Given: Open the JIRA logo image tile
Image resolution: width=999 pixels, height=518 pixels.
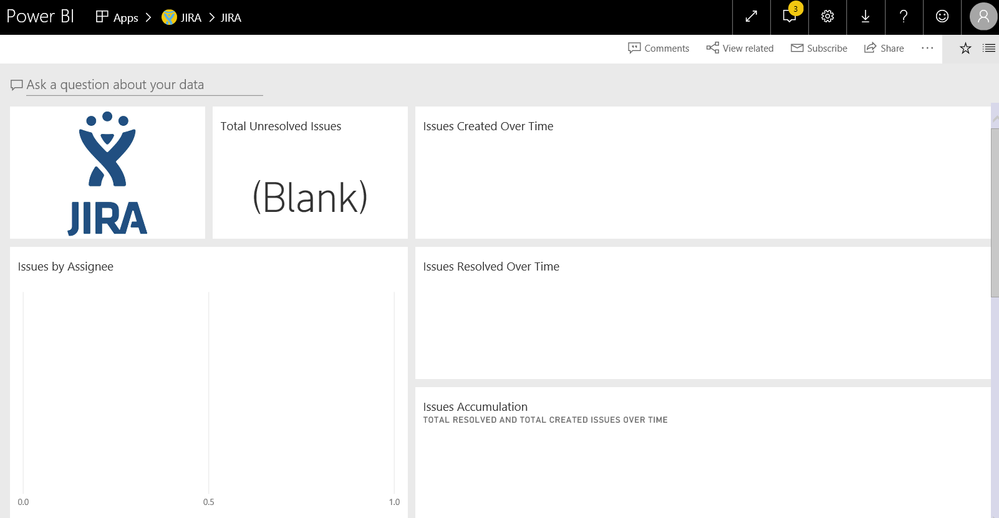Looking at the screenshot, I should point(108,173).
